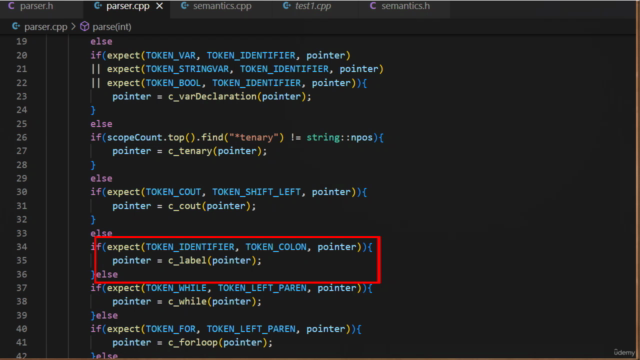Click TOKEN_COUT on line 30
640x360 pixels.
[173, 192]
